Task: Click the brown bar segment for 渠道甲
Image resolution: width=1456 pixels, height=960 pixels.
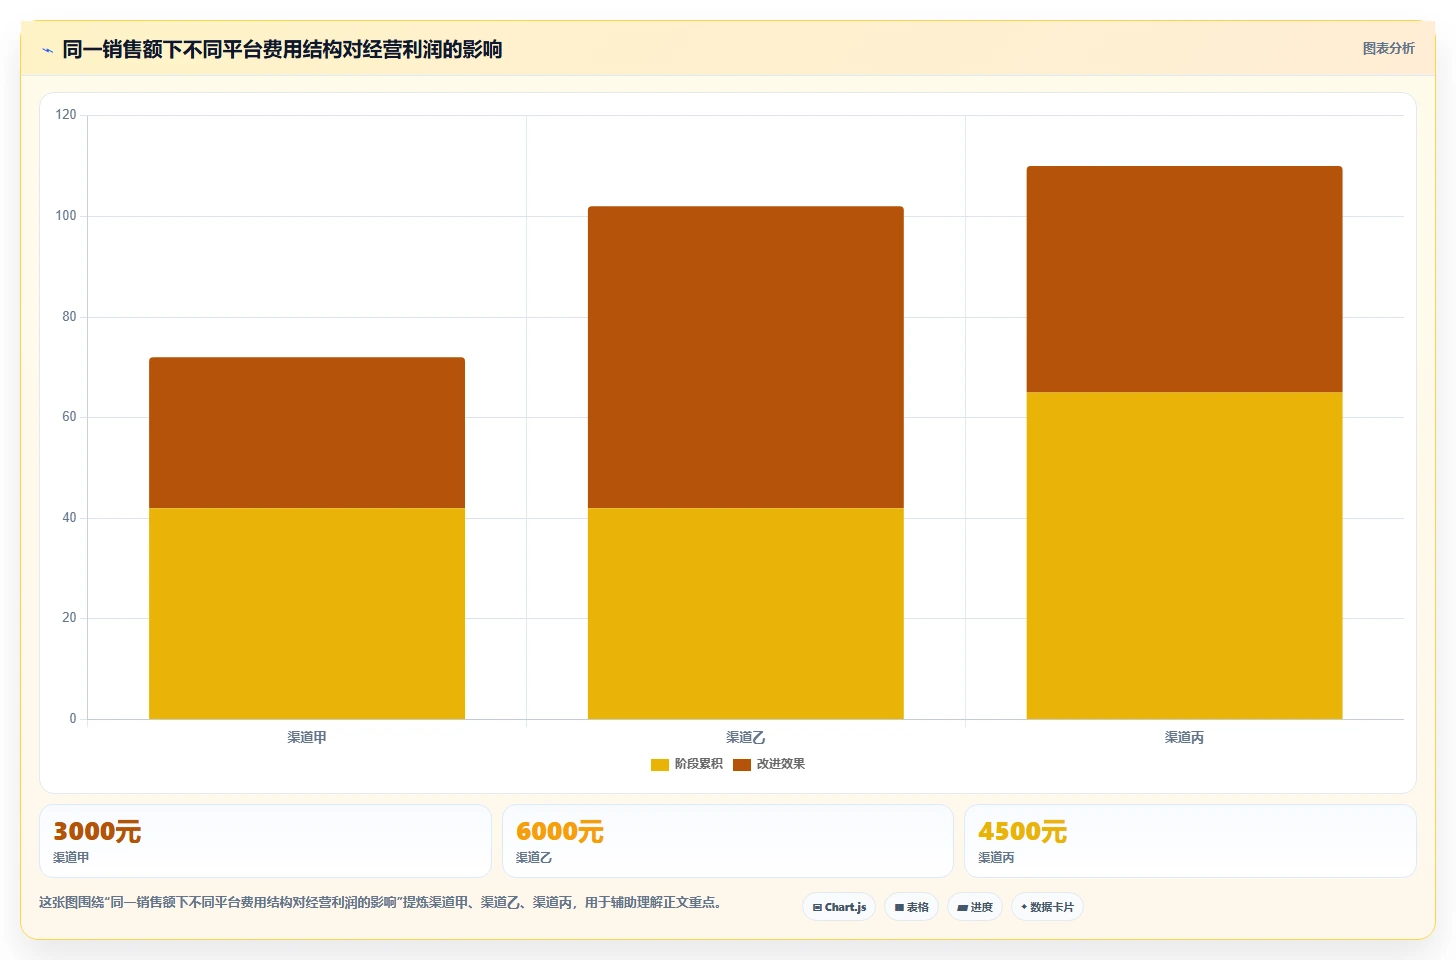Action: 307,433
